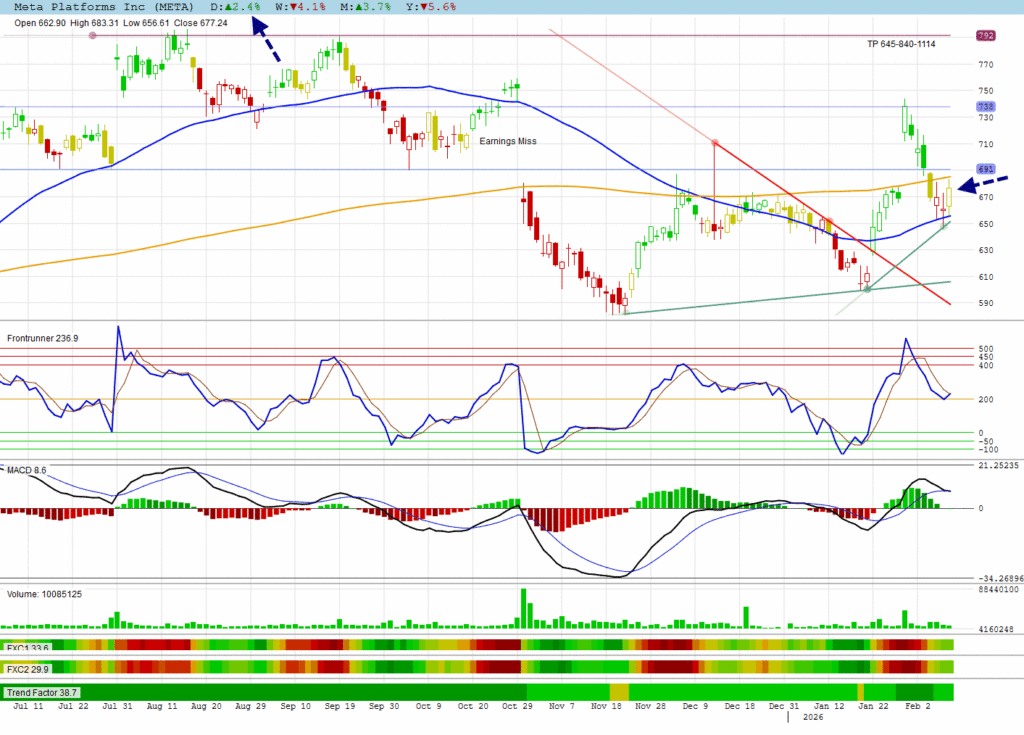Select the red trendline anchor point near Dec 9
Image resolution: width=1024 pixels, height=735 pixels.
pyautogui.click(x=714, y=142)
